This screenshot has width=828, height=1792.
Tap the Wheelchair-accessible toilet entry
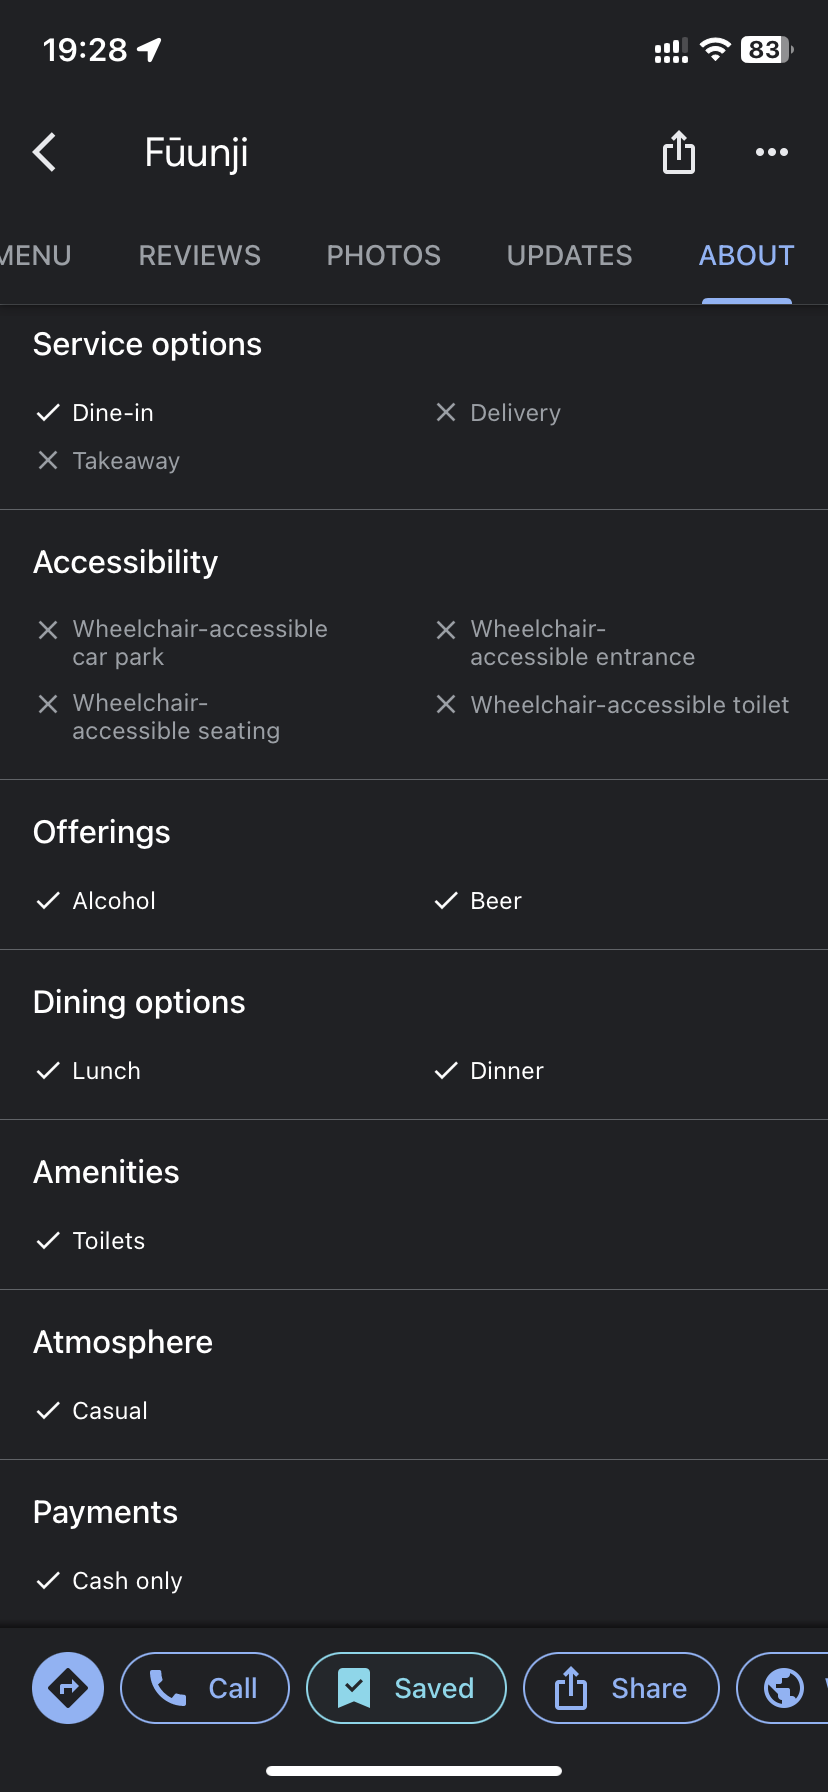[x=612, y=705]
